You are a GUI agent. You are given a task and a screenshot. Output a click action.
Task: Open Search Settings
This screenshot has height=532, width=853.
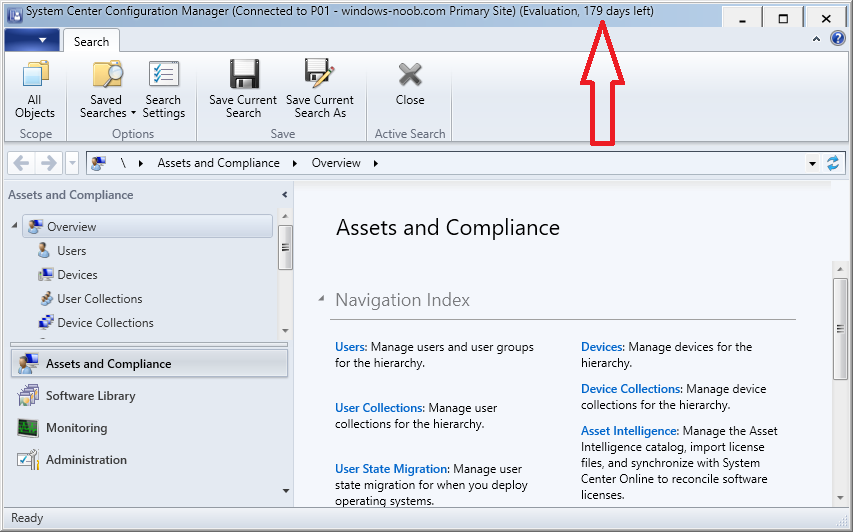point(164,90)
